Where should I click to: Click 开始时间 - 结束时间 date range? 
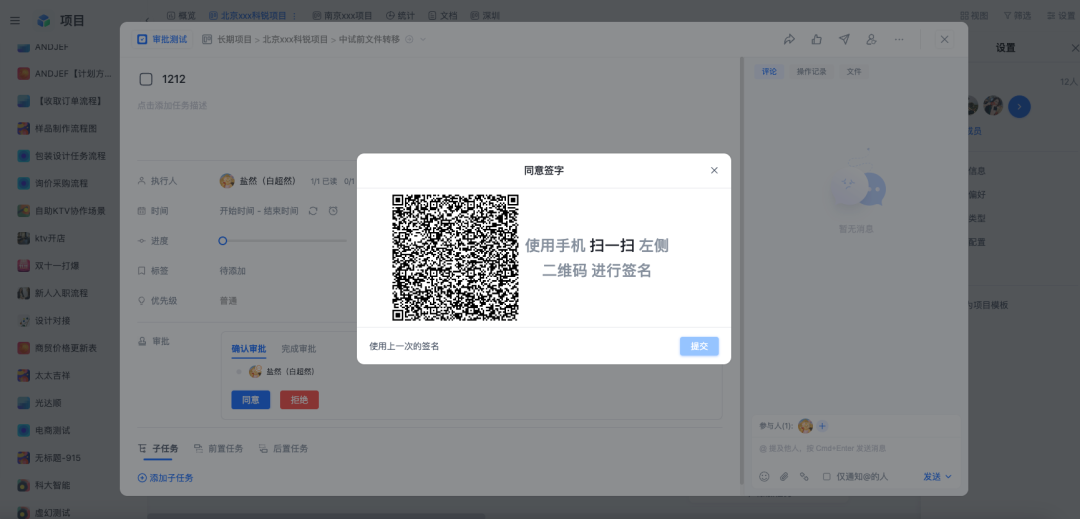tap(259, 211)
